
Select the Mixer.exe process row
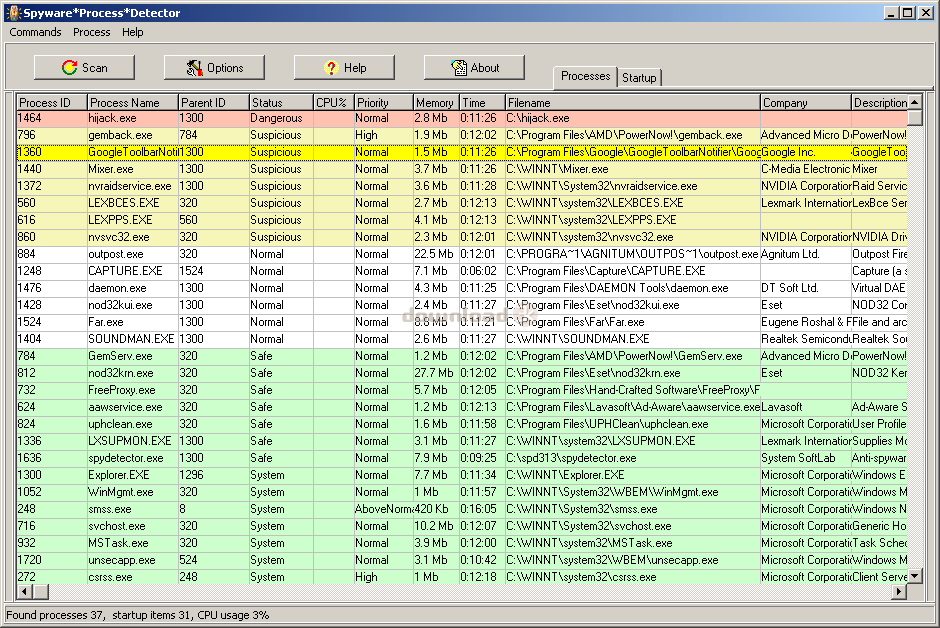[x=462, y=170]
